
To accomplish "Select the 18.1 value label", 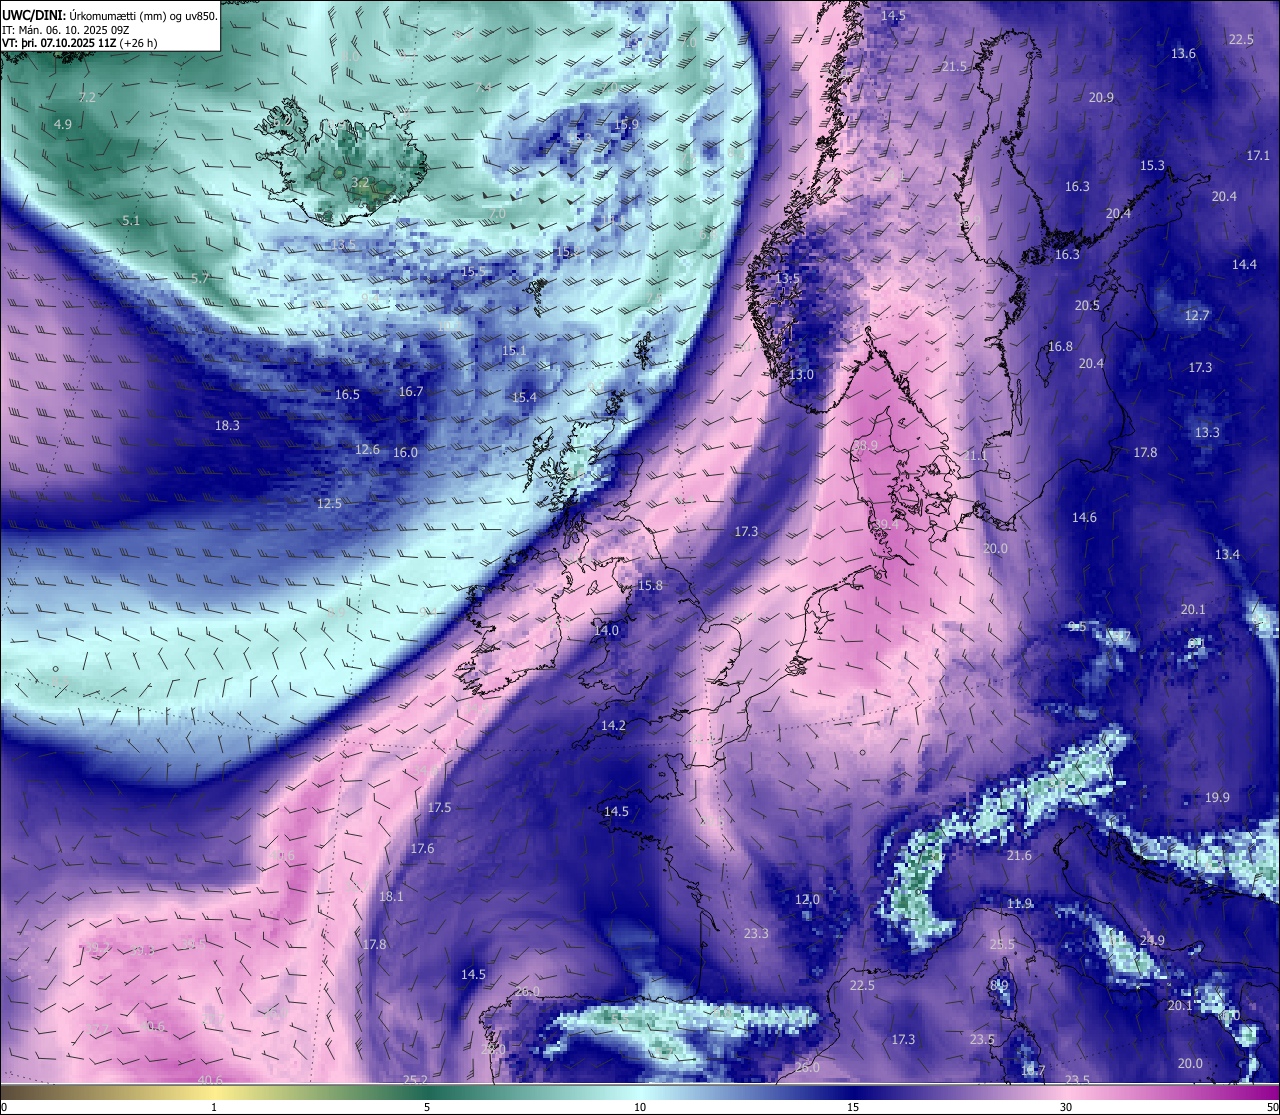I will click(391, 896).
